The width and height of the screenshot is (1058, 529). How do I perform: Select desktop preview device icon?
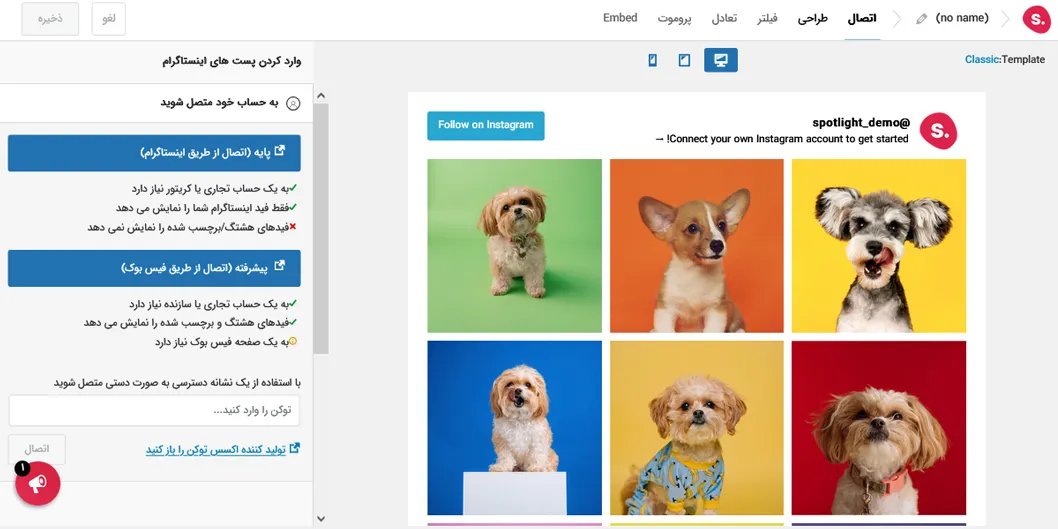point(721,60)
